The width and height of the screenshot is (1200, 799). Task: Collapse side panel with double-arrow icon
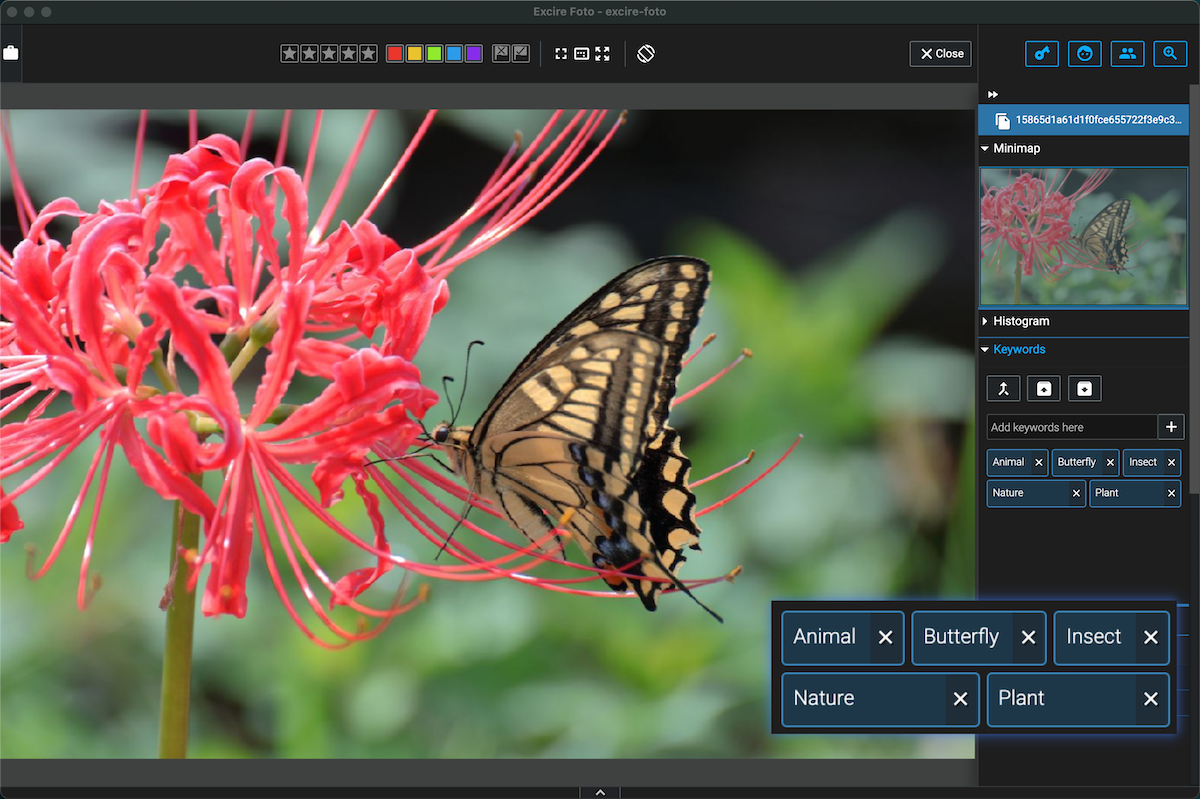pyautogui.click(x=993, y=94)
